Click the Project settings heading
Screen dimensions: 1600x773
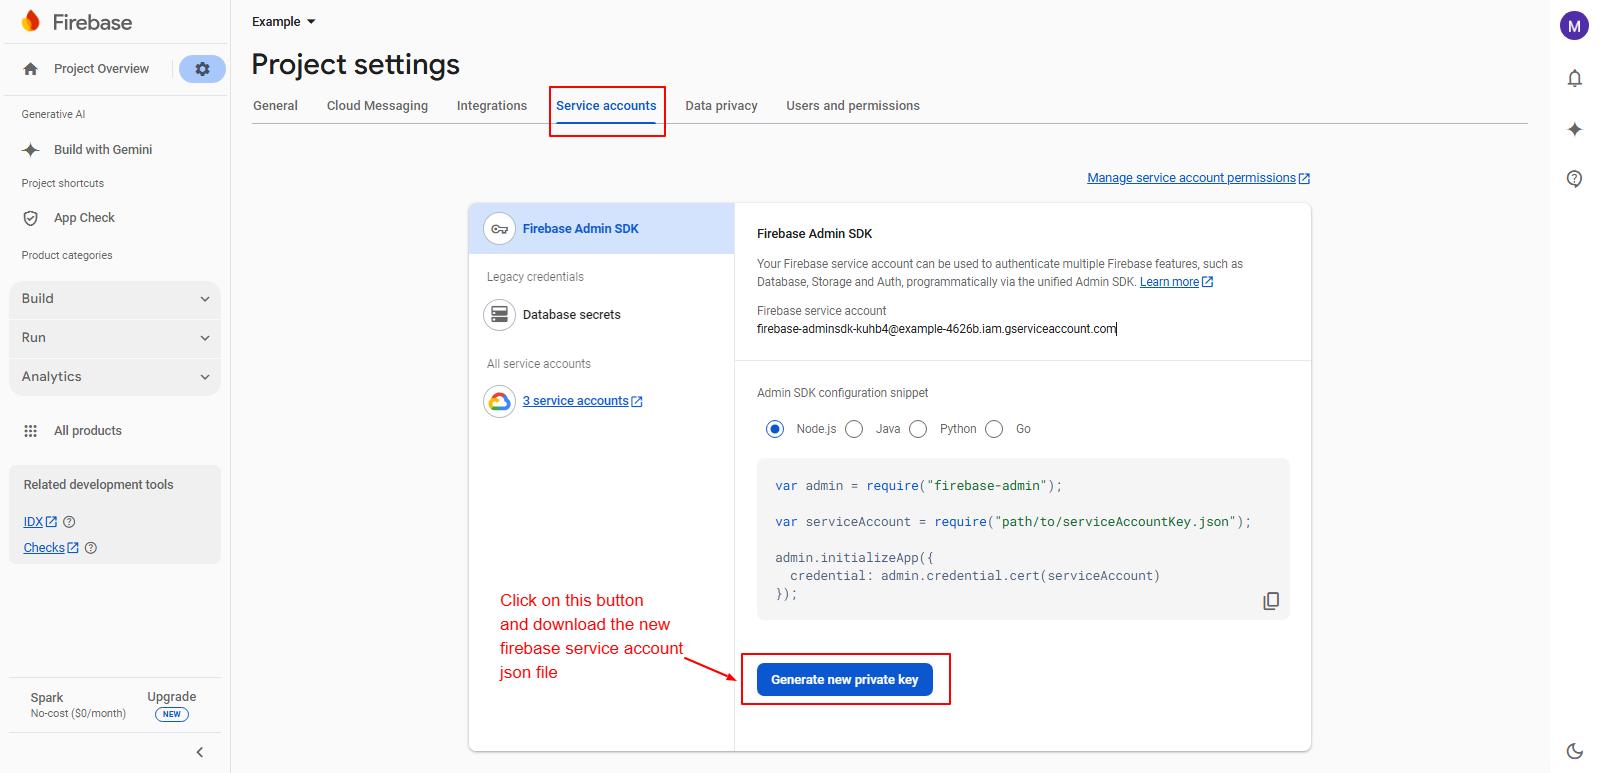[x=356, y=64]
